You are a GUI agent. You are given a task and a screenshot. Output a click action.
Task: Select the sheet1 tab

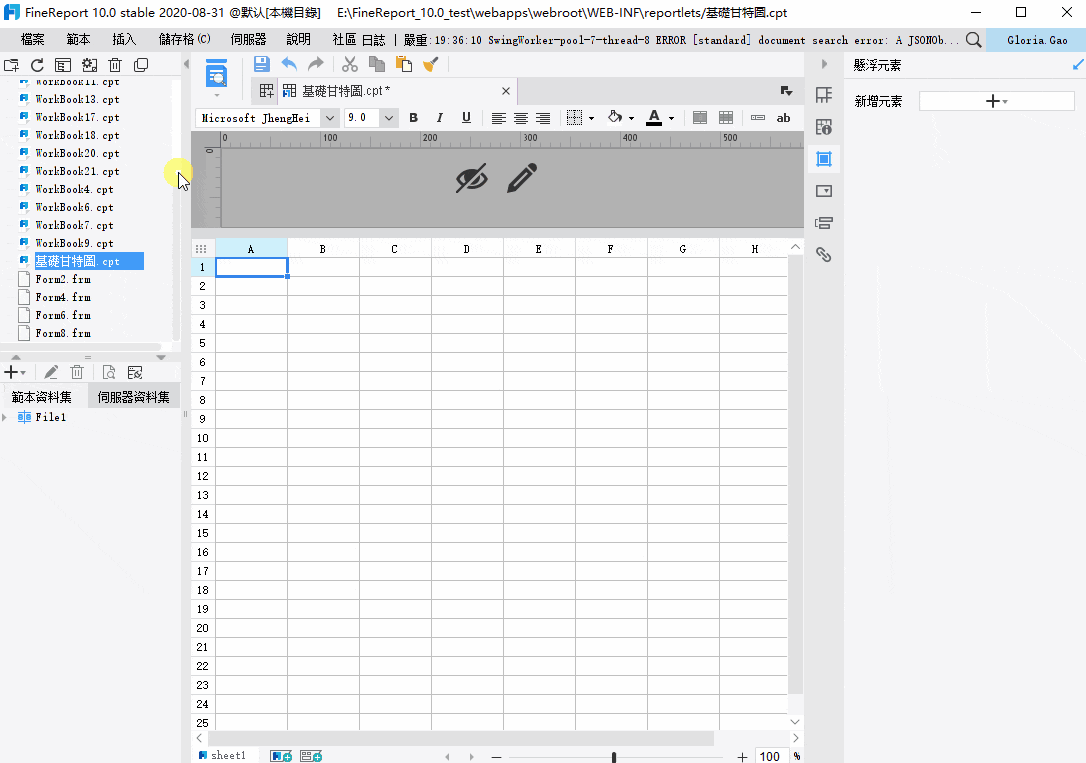coord(223,755)
